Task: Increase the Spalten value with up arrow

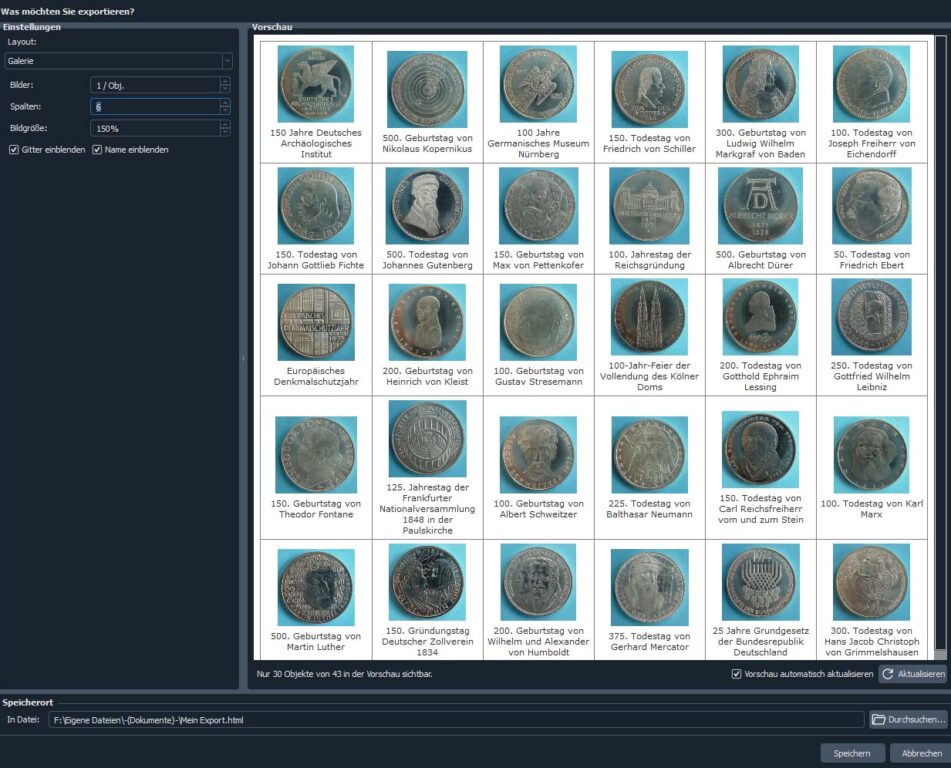Action: [x=225, y=102]
